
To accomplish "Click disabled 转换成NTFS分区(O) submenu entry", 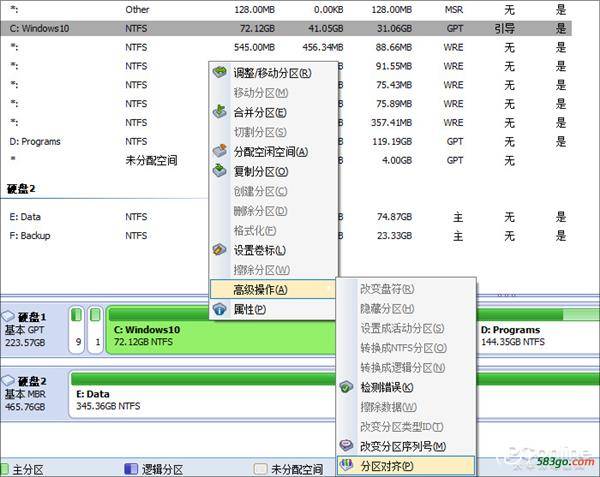I will pyautogui.click(x=406, y=348).
